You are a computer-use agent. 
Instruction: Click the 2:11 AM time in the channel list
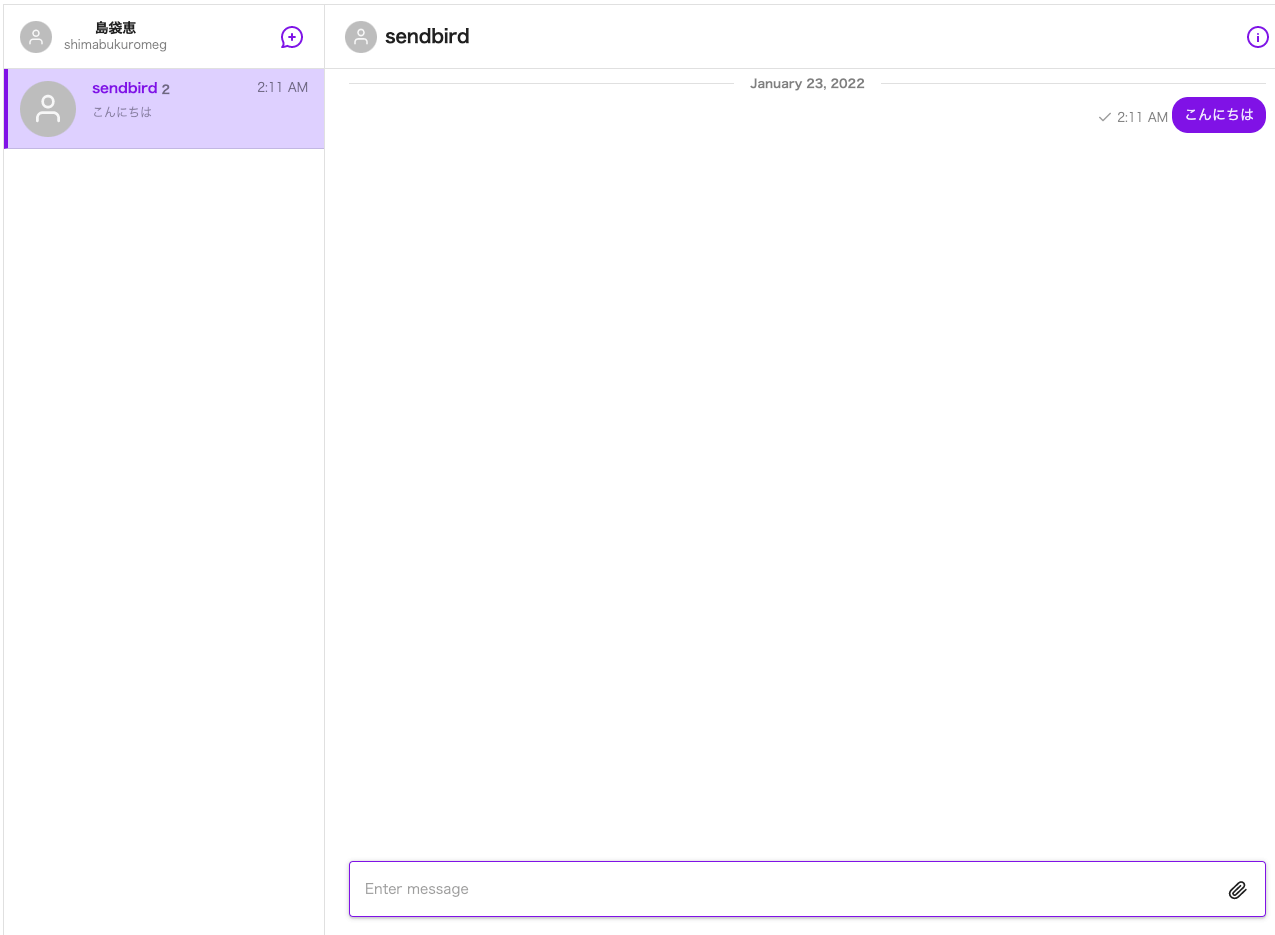(x=282, y=87)
